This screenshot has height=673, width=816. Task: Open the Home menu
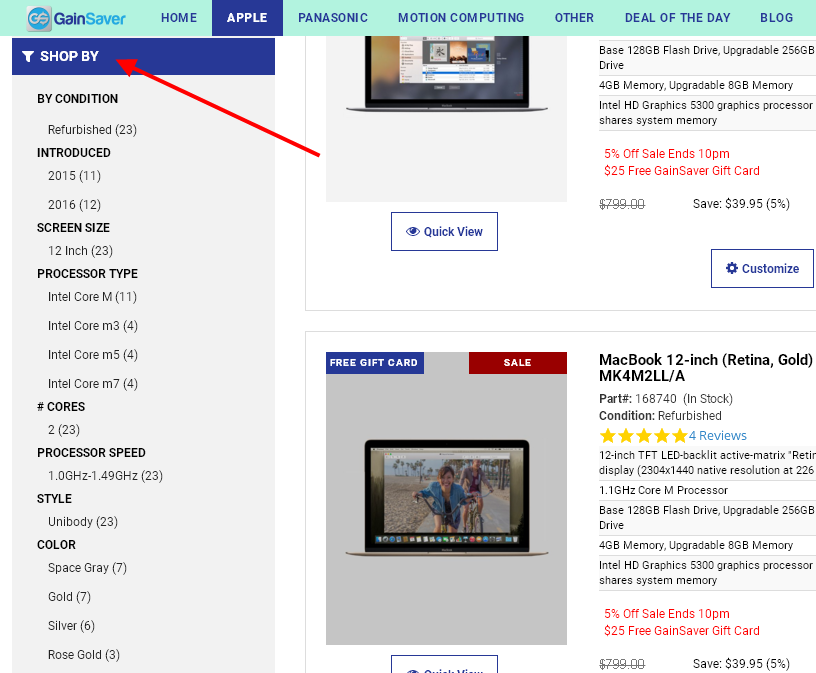coord(179,18)
